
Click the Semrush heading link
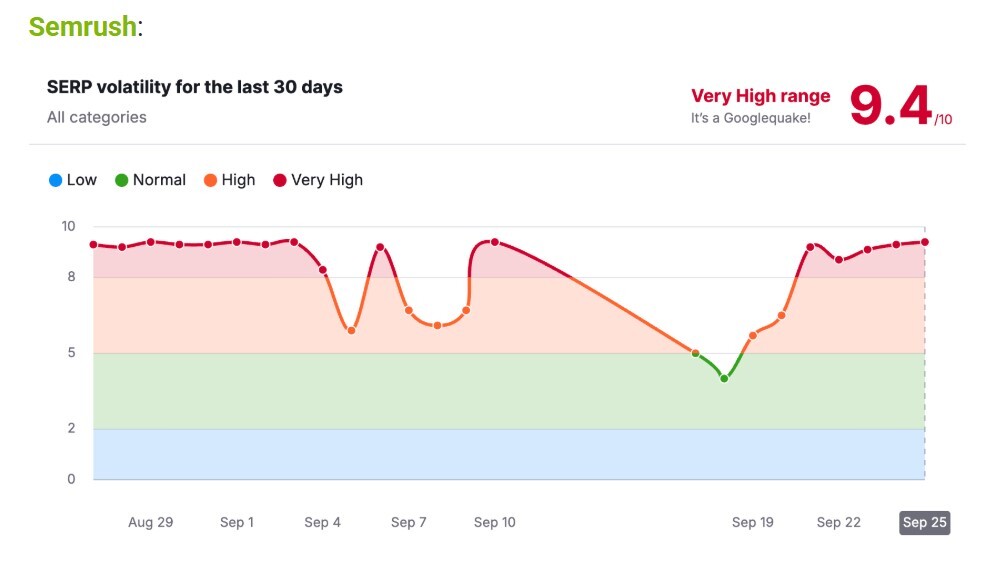pos(82,27)
